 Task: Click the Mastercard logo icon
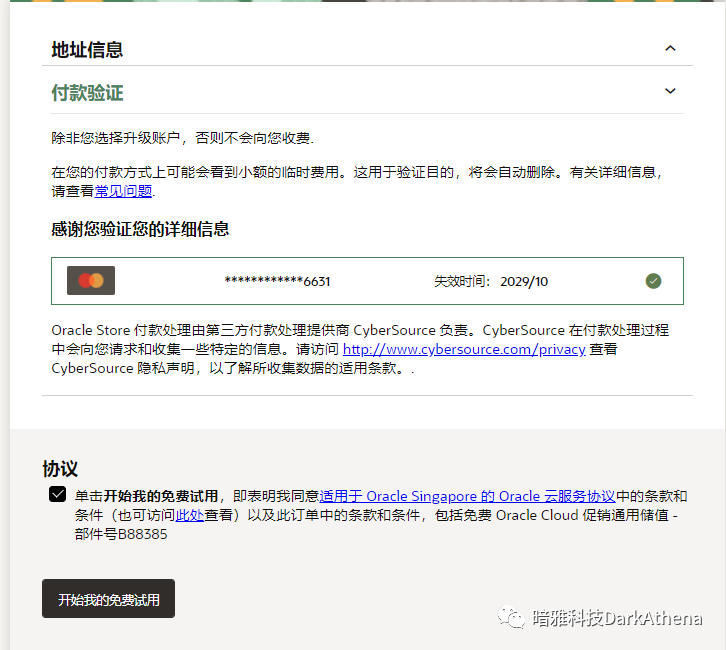click(91, 281)
